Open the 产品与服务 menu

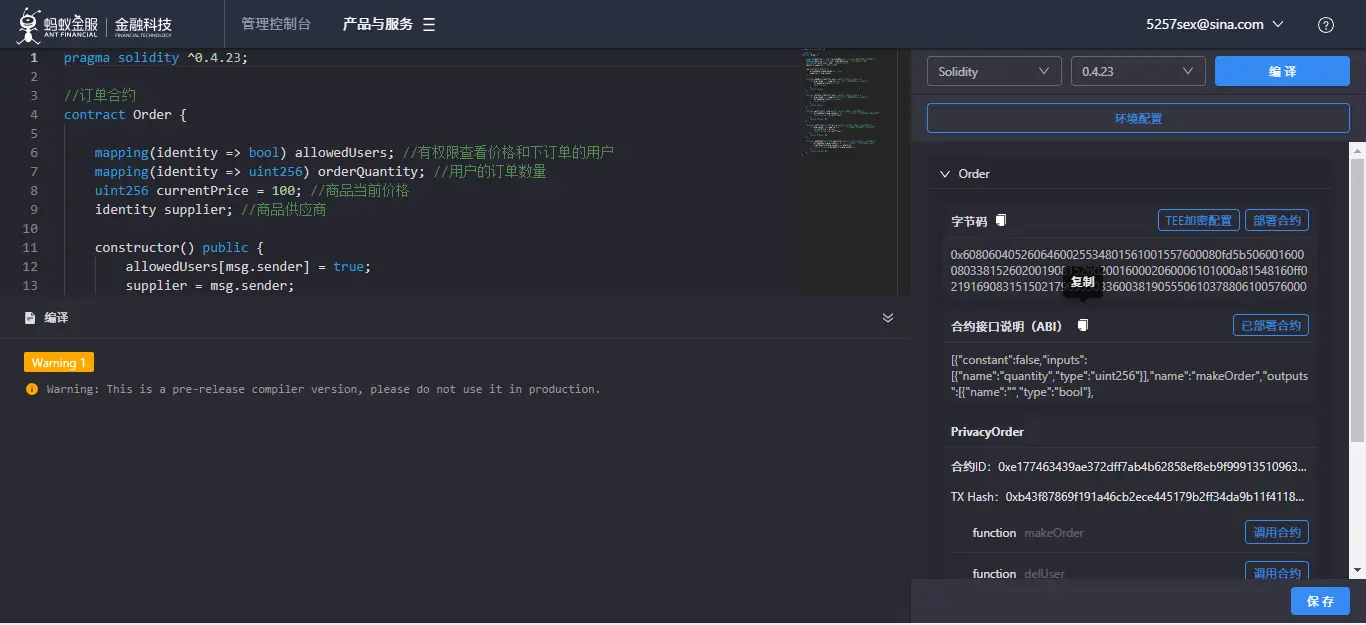point(377,24)
